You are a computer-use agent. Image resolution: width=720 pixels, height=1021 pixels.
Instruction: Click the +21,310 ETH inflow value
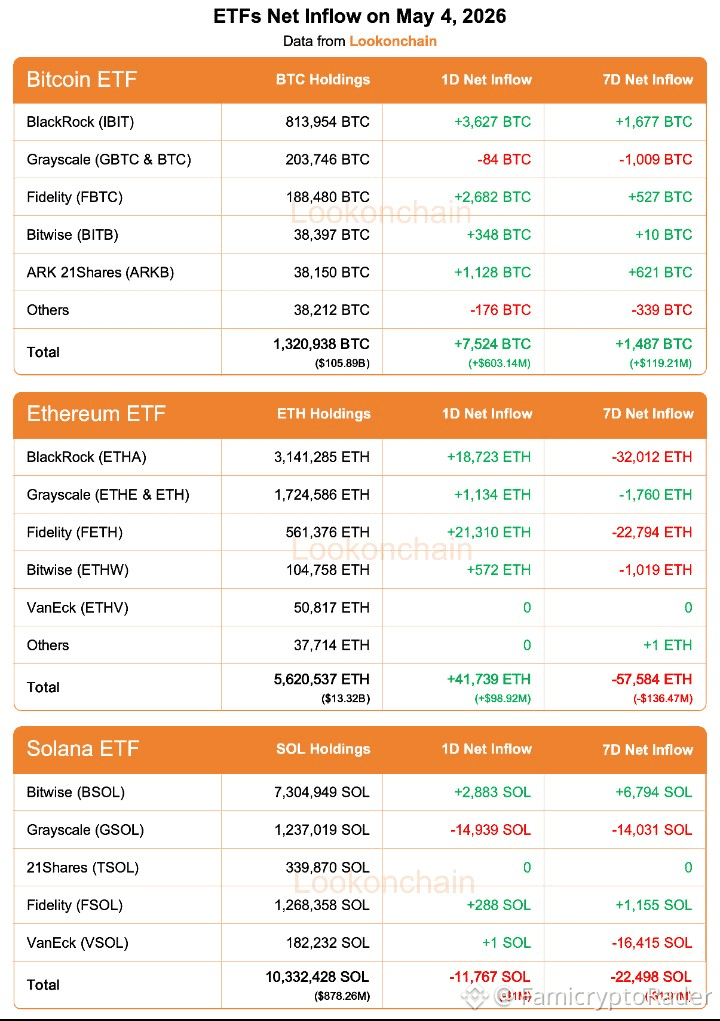(489, 532)
